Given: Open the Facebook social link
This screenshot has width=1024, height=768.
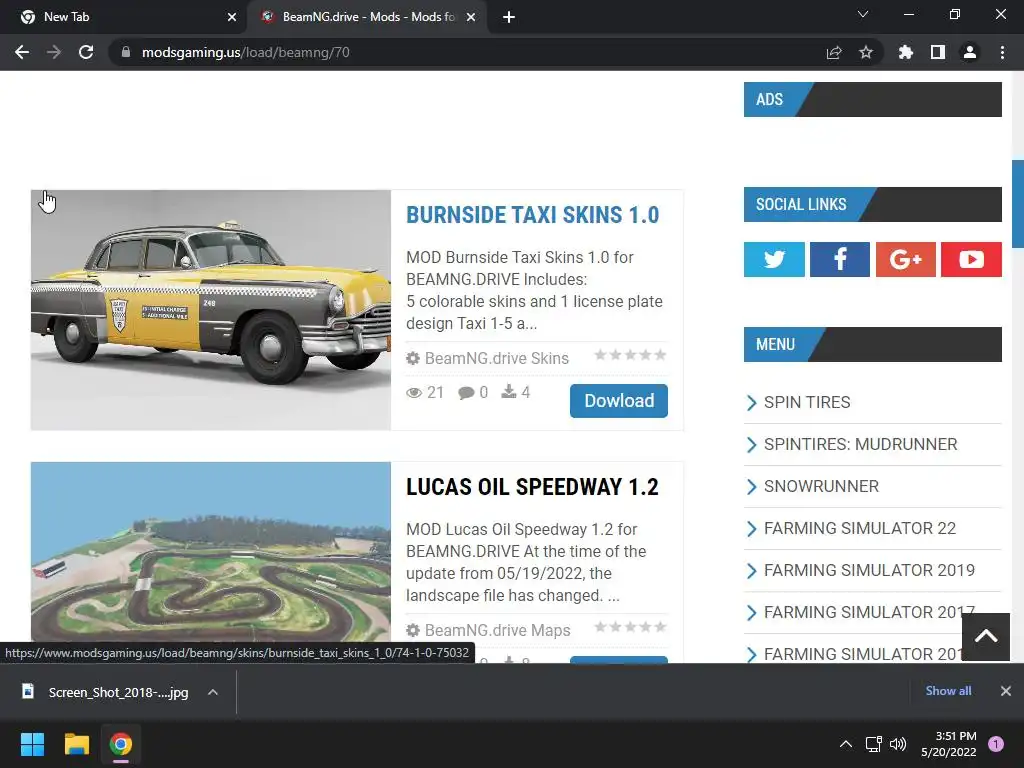Looking at the screenshot, I should pyautogui.click(x=840, y=259).
